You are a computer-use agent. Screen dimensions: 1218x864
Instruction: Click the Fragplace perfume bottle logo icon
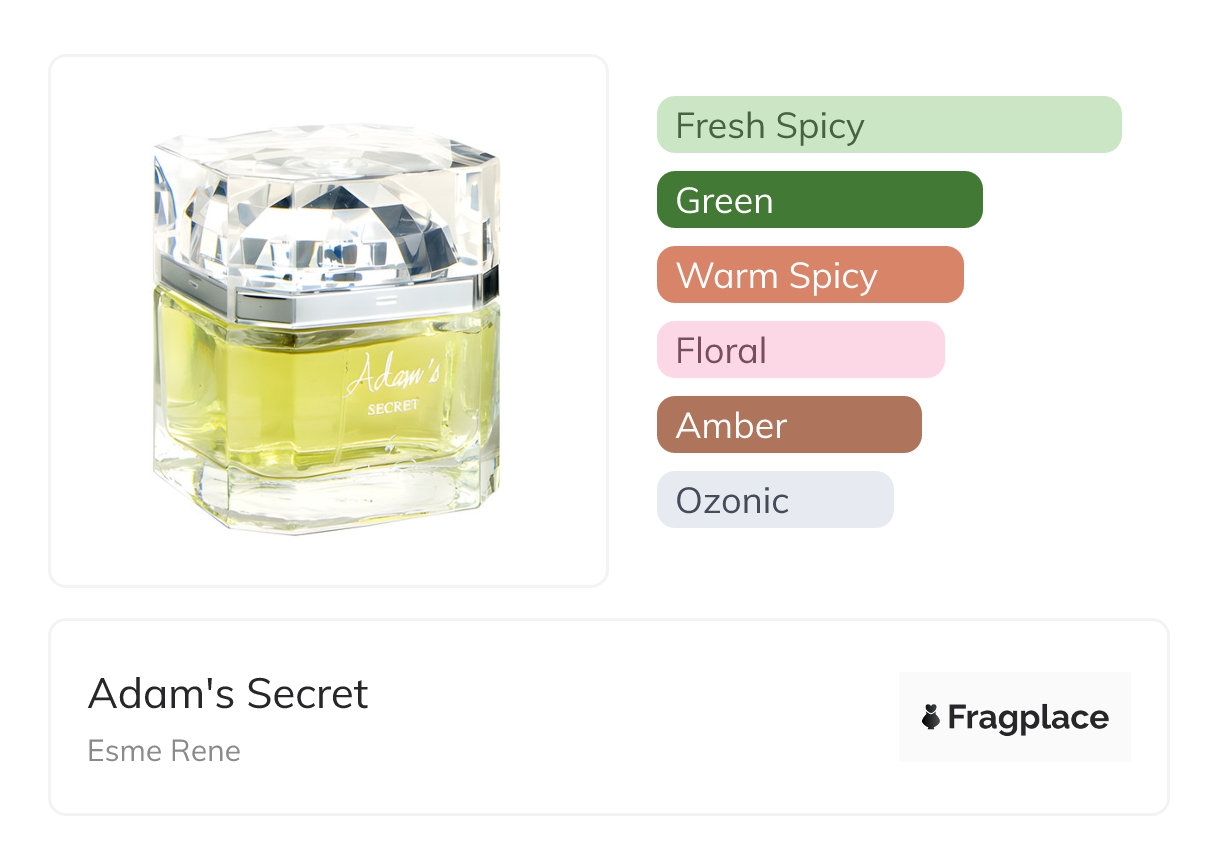[931, 717]
